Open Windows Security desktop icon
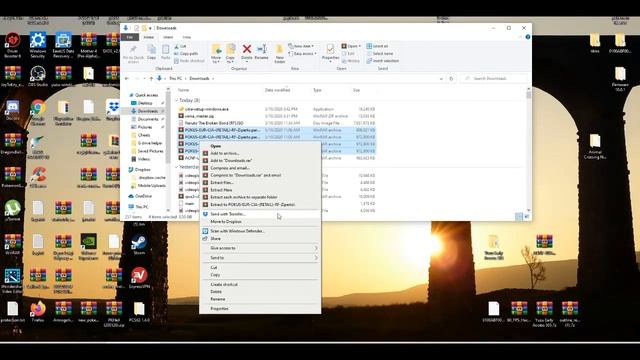This screenshot has height=360, width=640. tap(38, 45)
